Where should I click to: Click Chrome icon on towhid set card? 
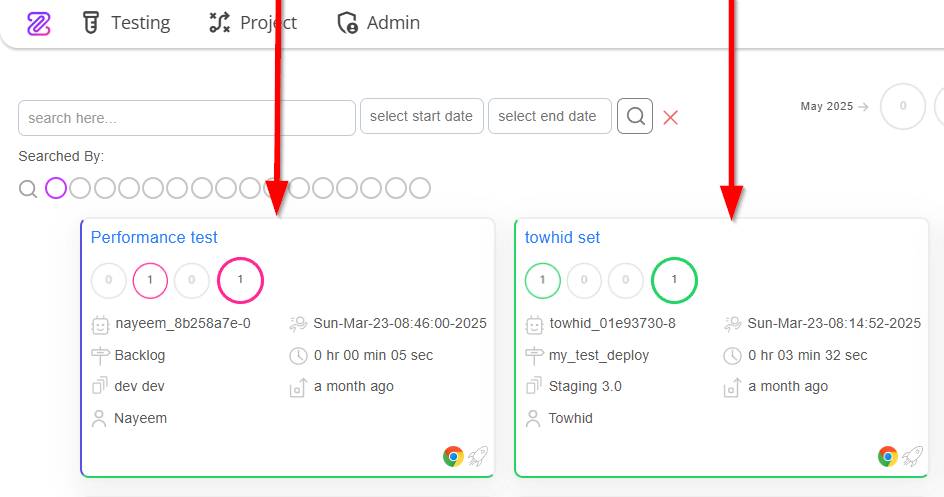tap(887, 457)
